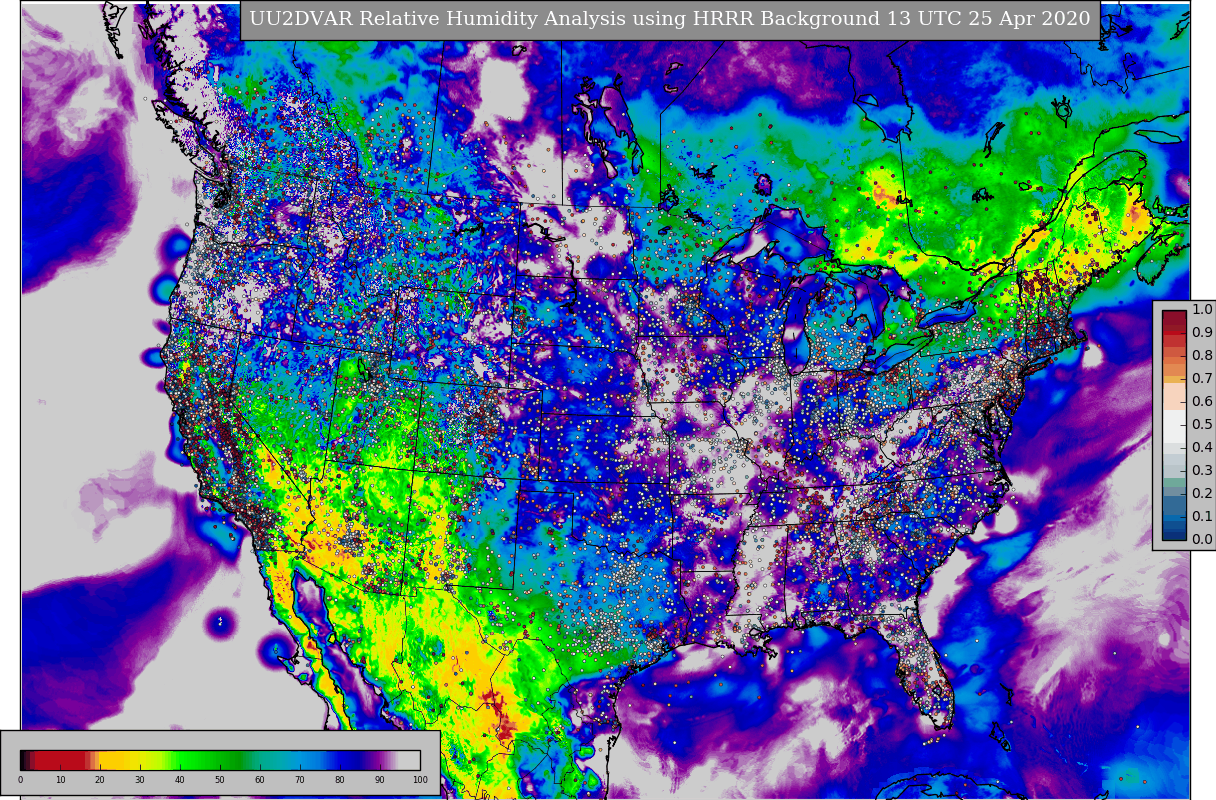Select the 70 tick on humidity colorbar
This screenshot has width=1216, height=800.
[300, 780]
